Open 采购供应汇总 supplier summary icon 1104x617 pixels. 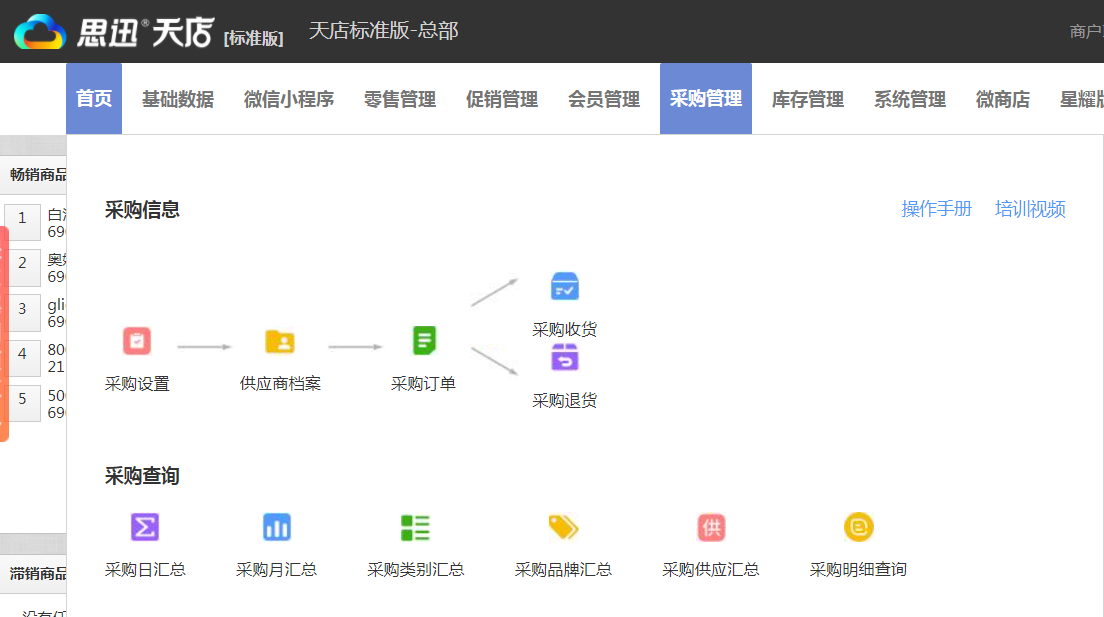tap(710, 527)
